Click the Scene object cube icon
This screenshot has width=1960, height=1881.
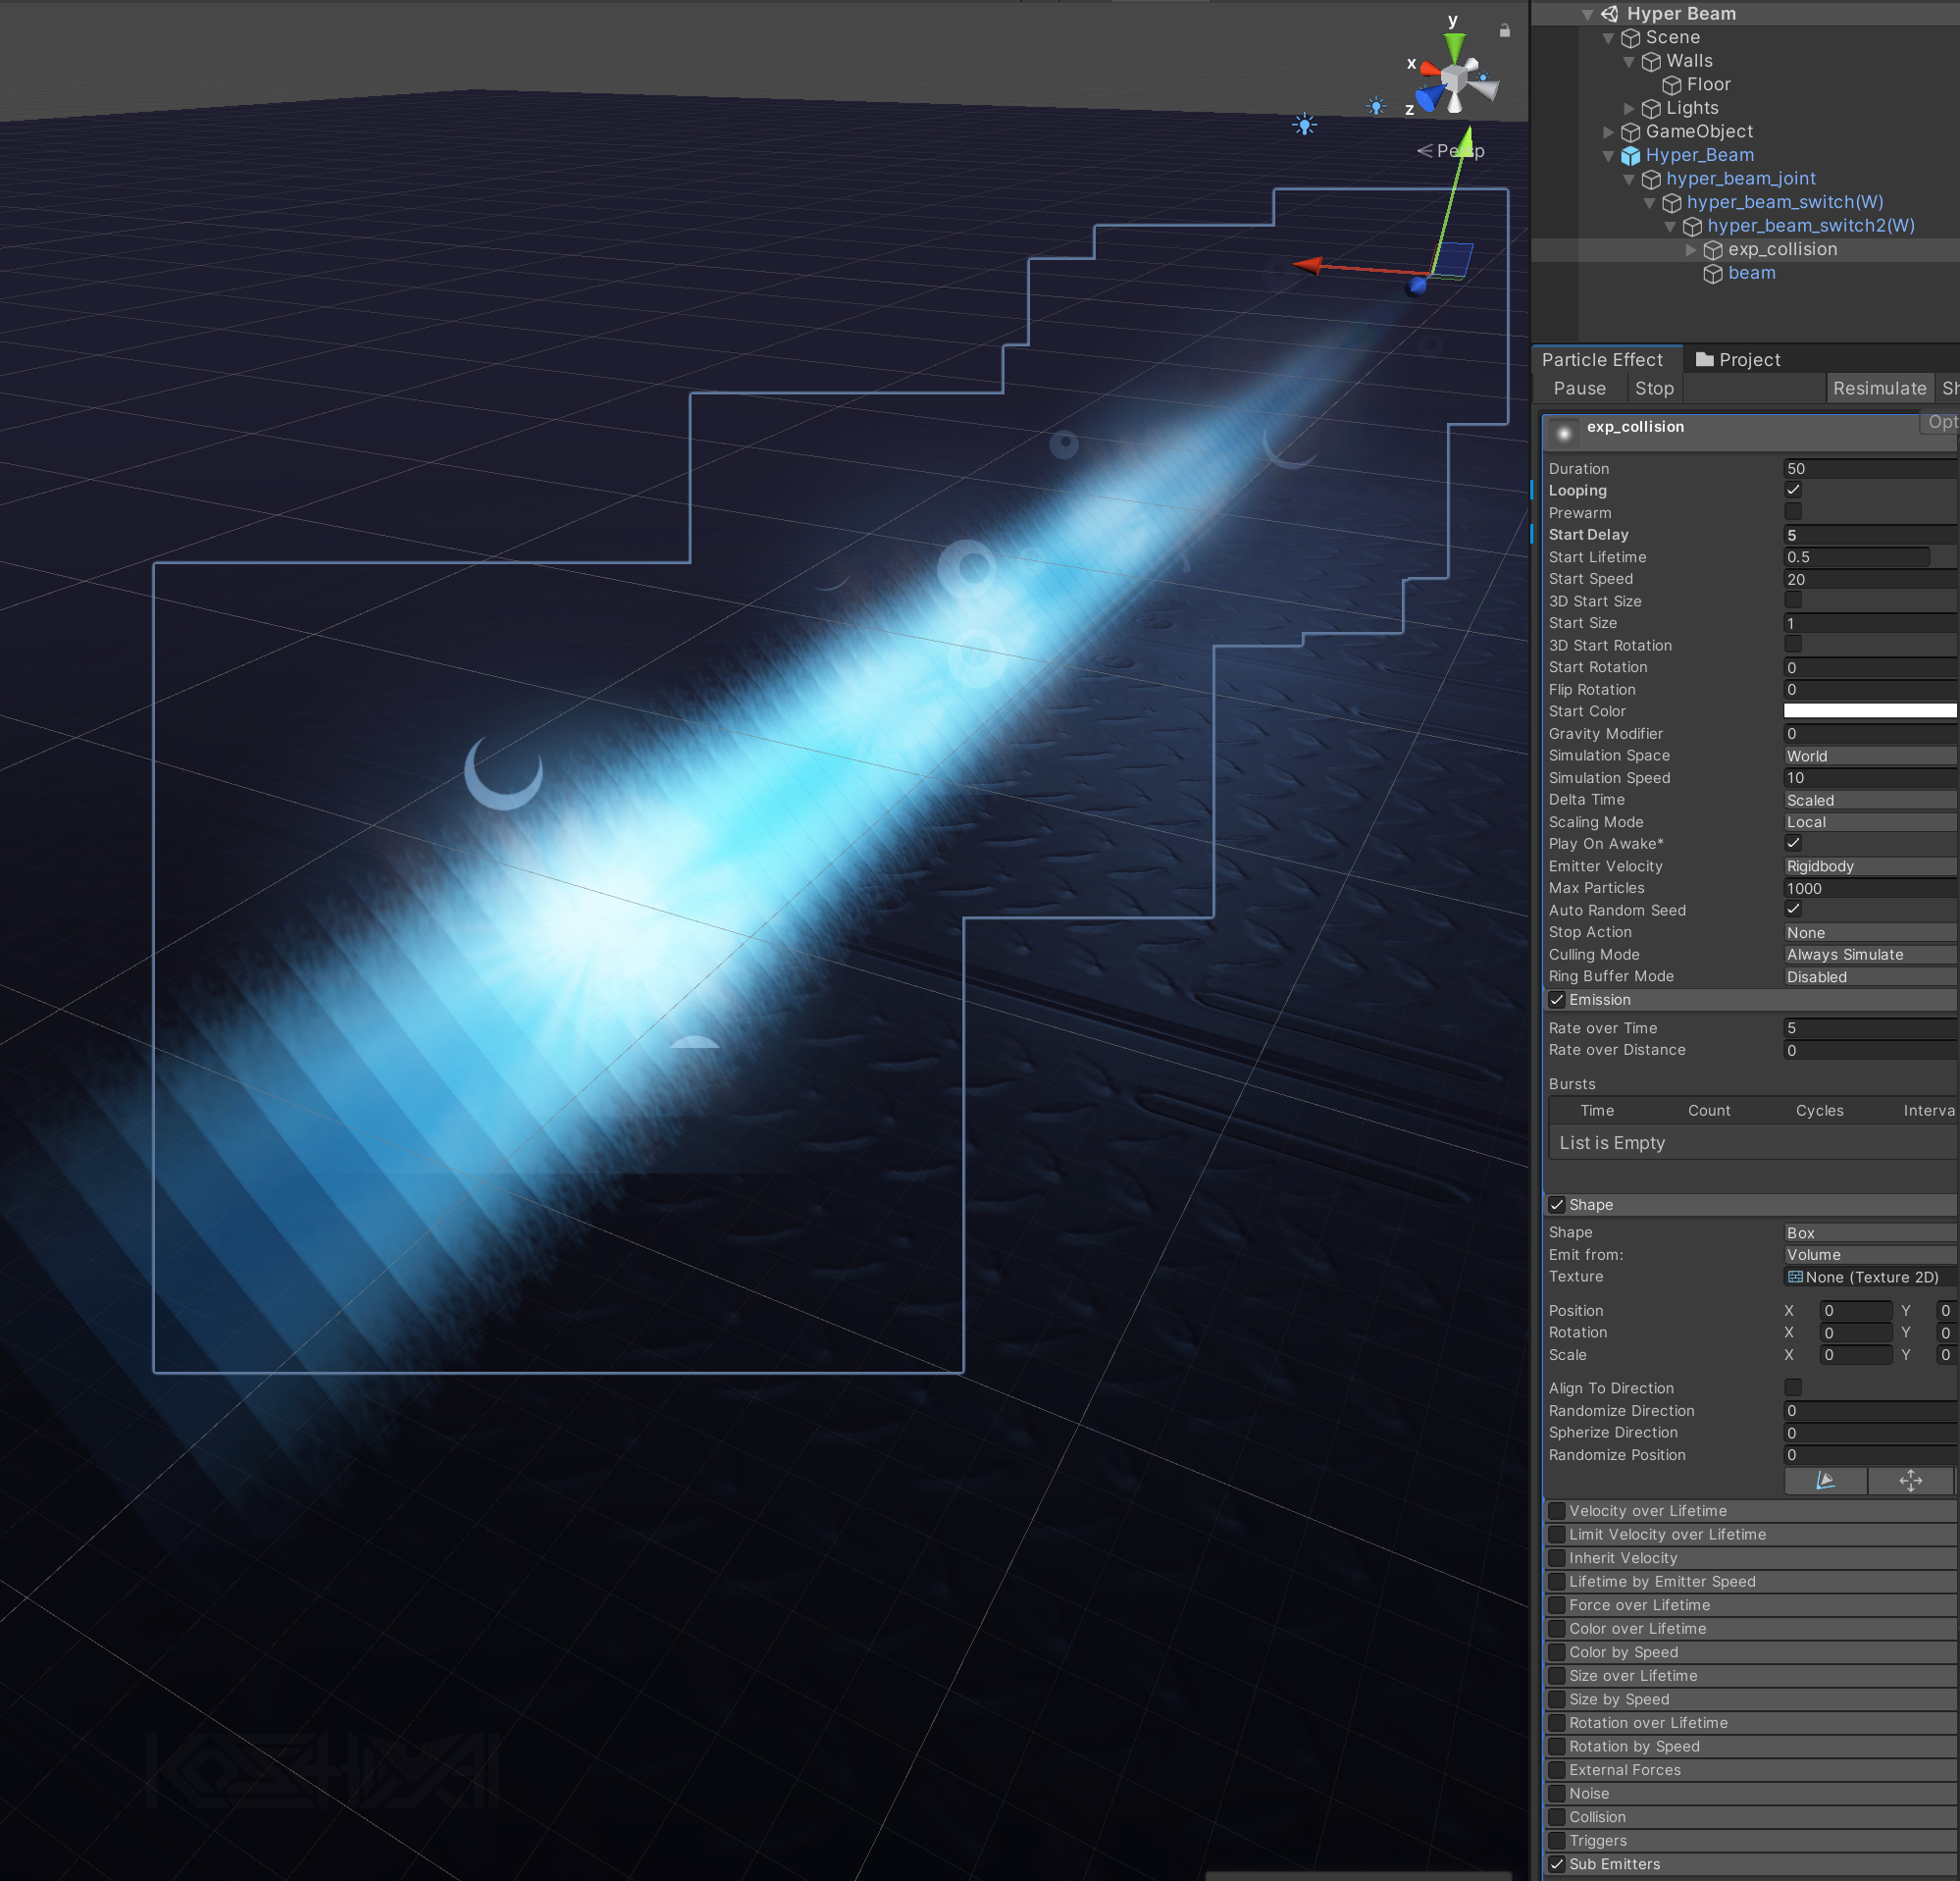(x=1630, y=38)
